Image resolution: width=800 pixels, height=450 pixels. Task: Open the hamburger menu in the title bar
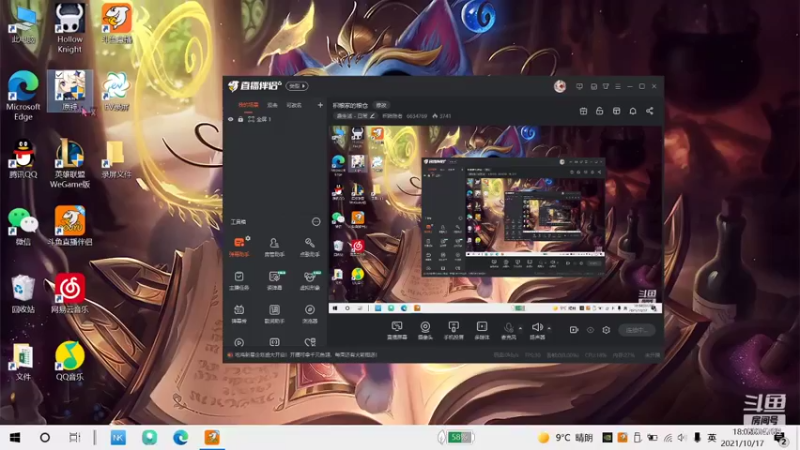pos(618,86)
